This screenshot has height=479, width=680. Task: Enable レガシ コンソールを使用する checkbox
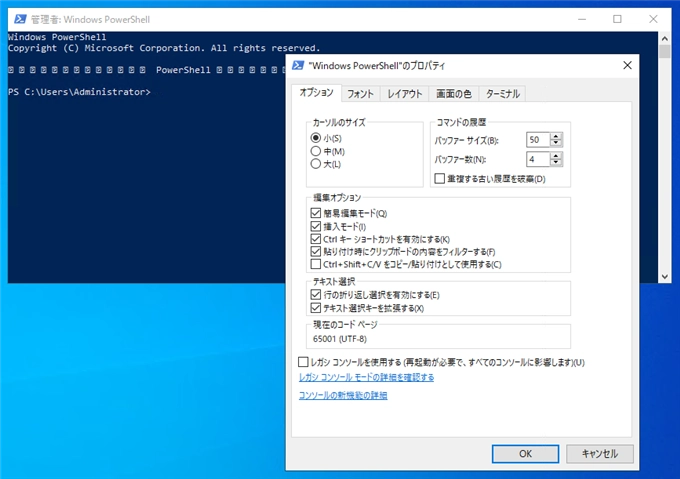303,362
